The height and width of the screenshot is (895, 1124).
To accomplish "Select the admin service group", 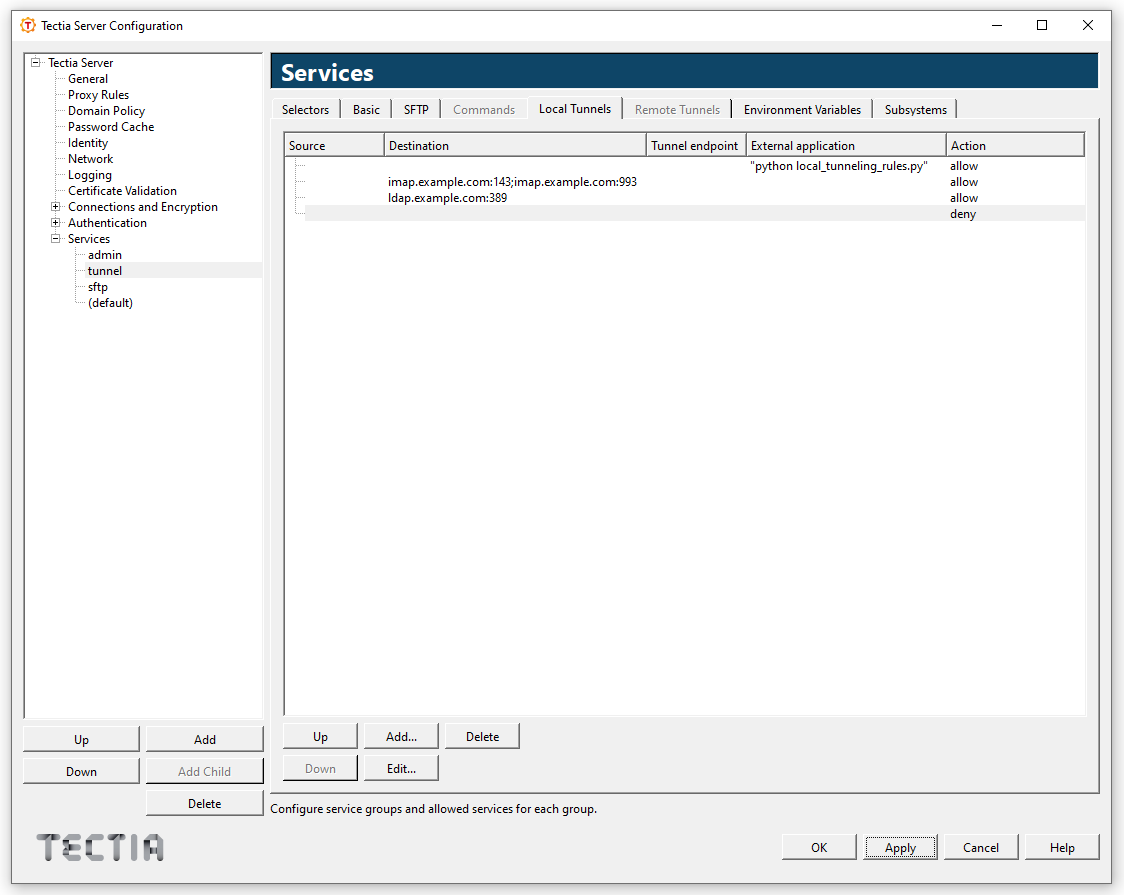I will 105,254.
